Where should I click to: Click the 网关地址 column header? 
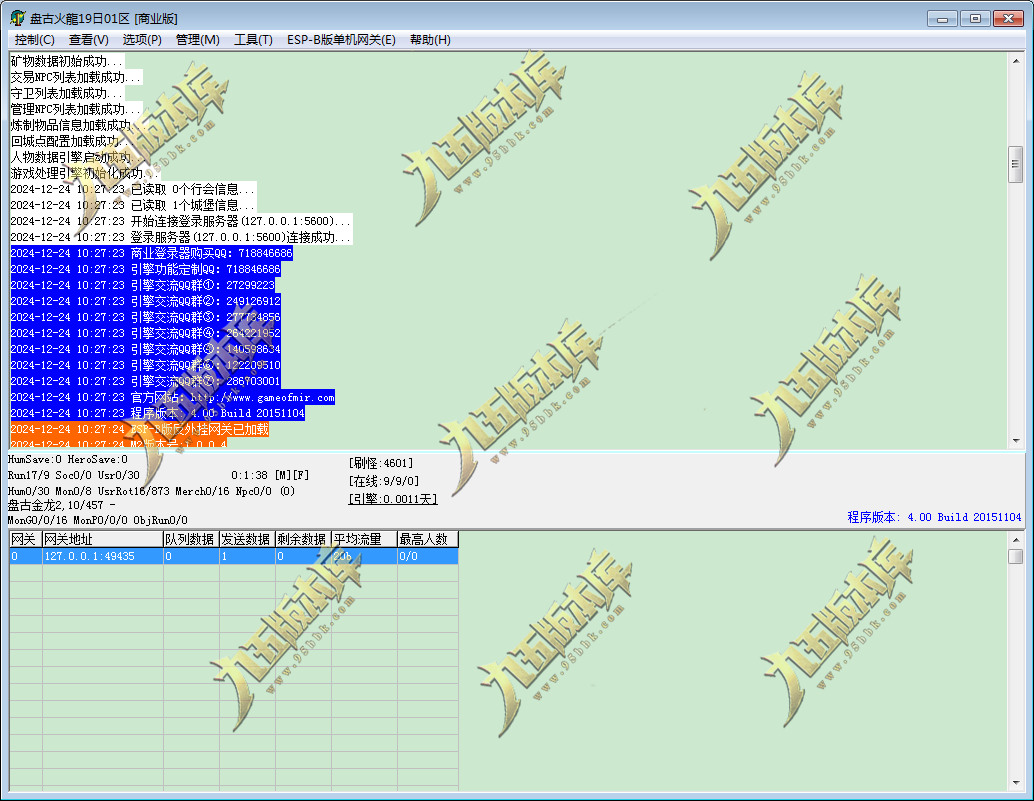[103, 539]
